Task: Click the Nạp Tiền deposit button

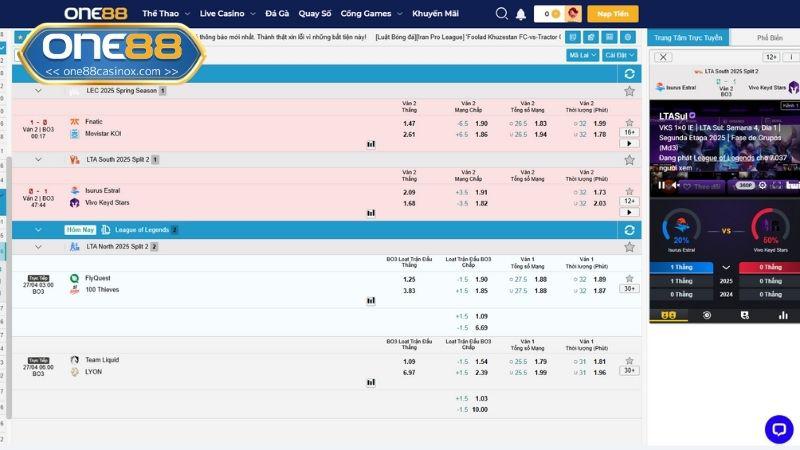Action: (613, 14)
